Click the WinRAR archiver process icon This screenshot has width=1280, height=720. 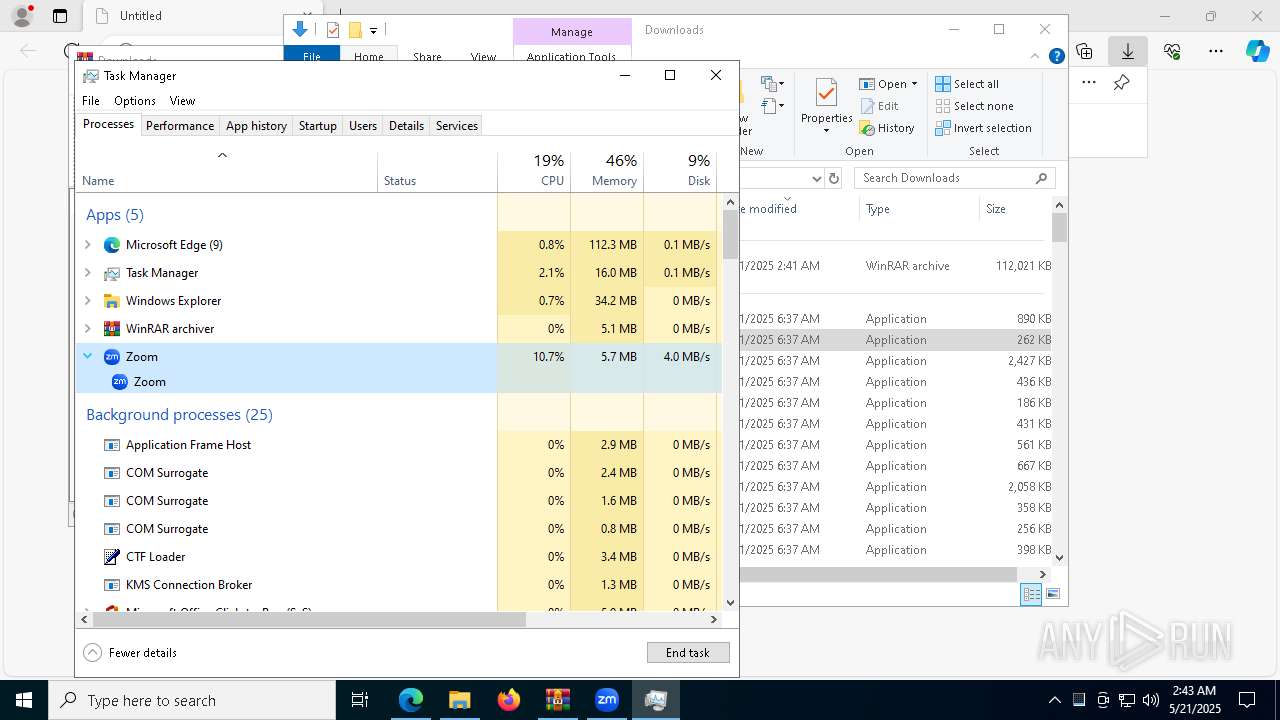click(112, 329)
